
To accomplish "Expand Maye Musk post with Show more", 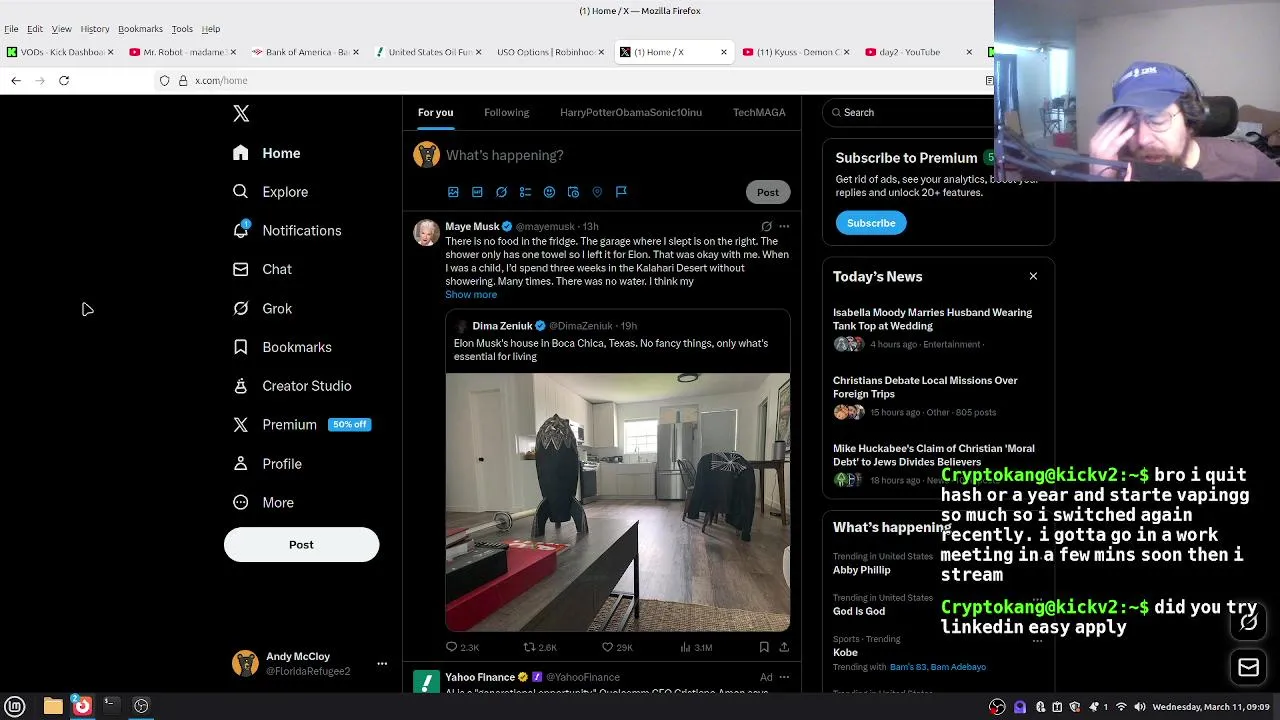I will click(x=471, y=295).
